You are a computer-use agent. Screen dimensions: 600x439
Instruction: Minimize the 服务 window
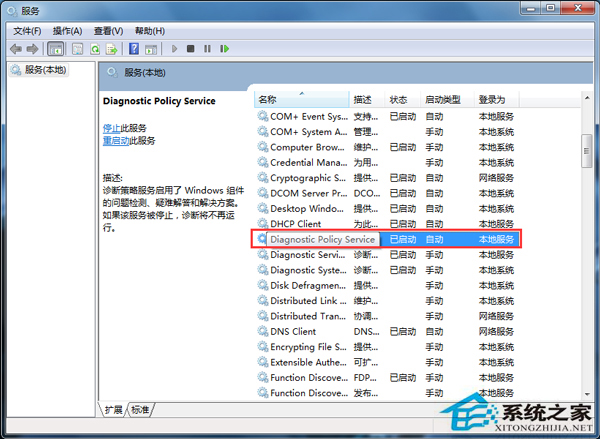click(x=531, y=8)
